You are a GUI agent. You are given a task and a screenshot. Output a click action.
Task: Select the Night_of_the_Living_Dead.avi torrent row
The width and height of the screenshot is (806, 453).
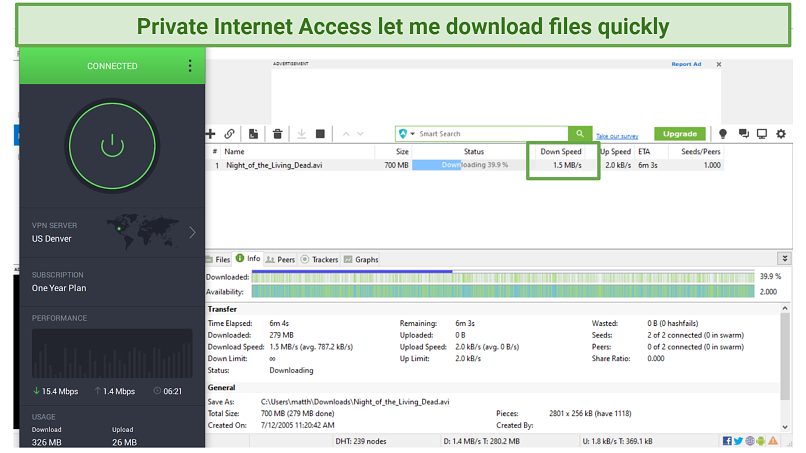pyautogui.click(x=465, y=165)
